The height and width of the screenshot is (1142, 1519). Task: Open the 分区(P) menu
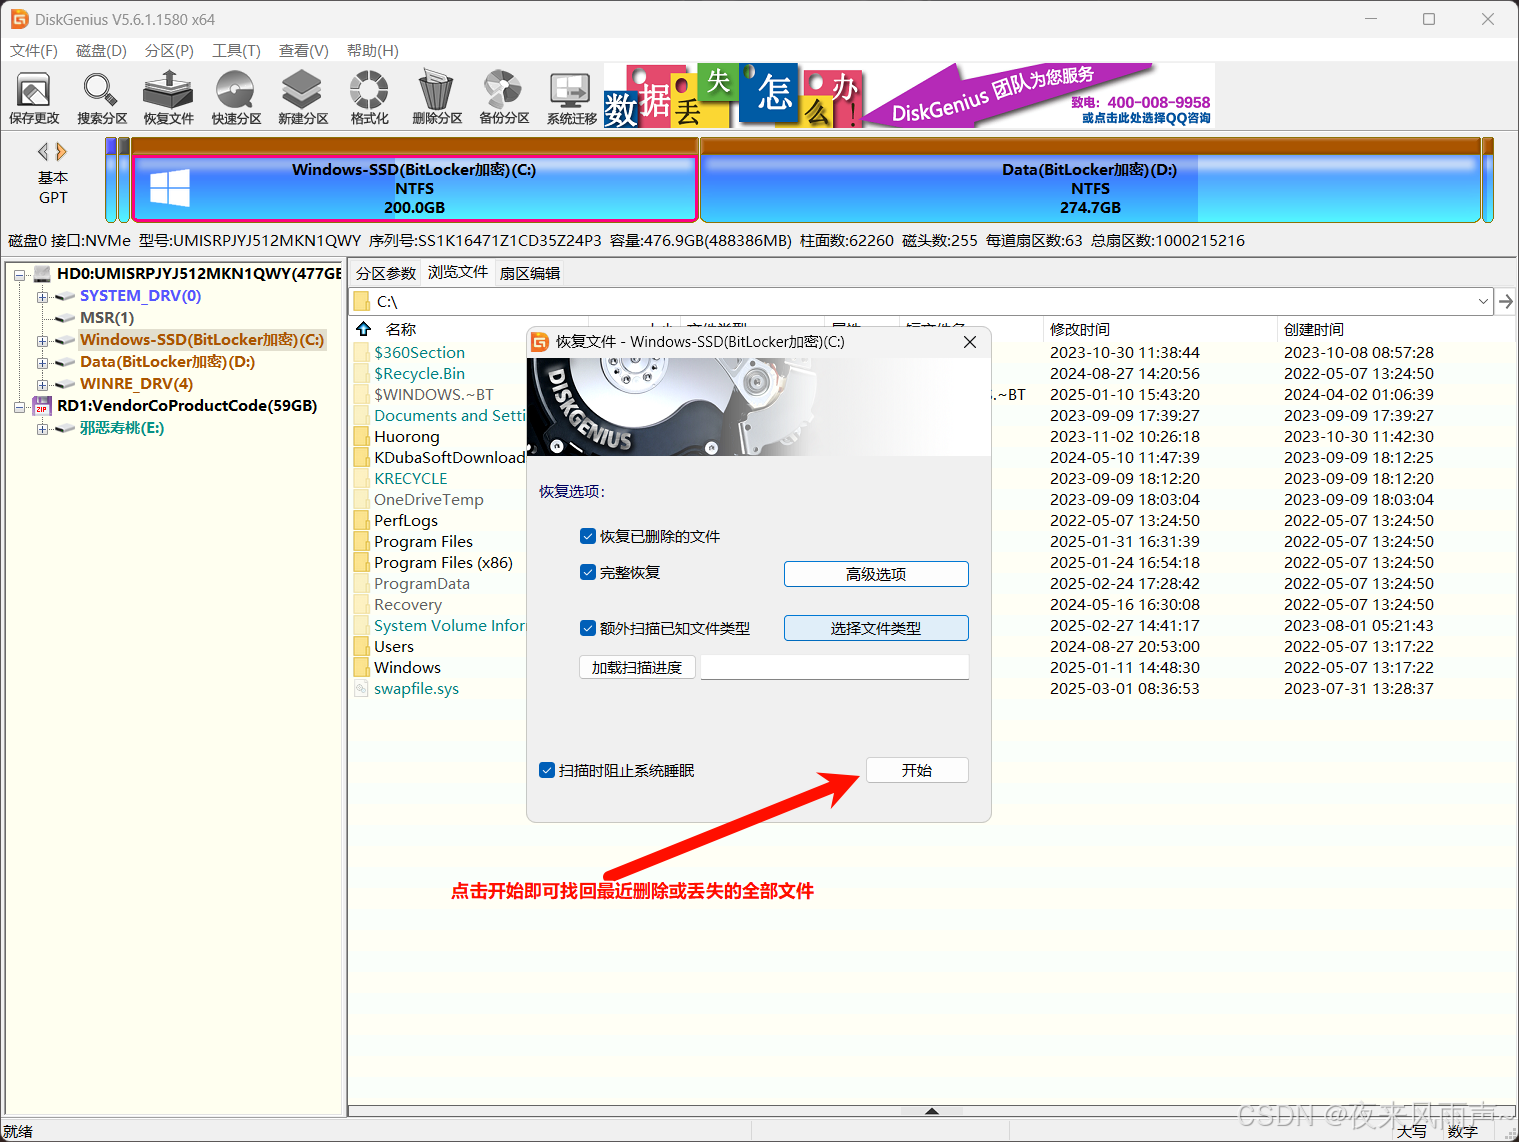(169, 50)
